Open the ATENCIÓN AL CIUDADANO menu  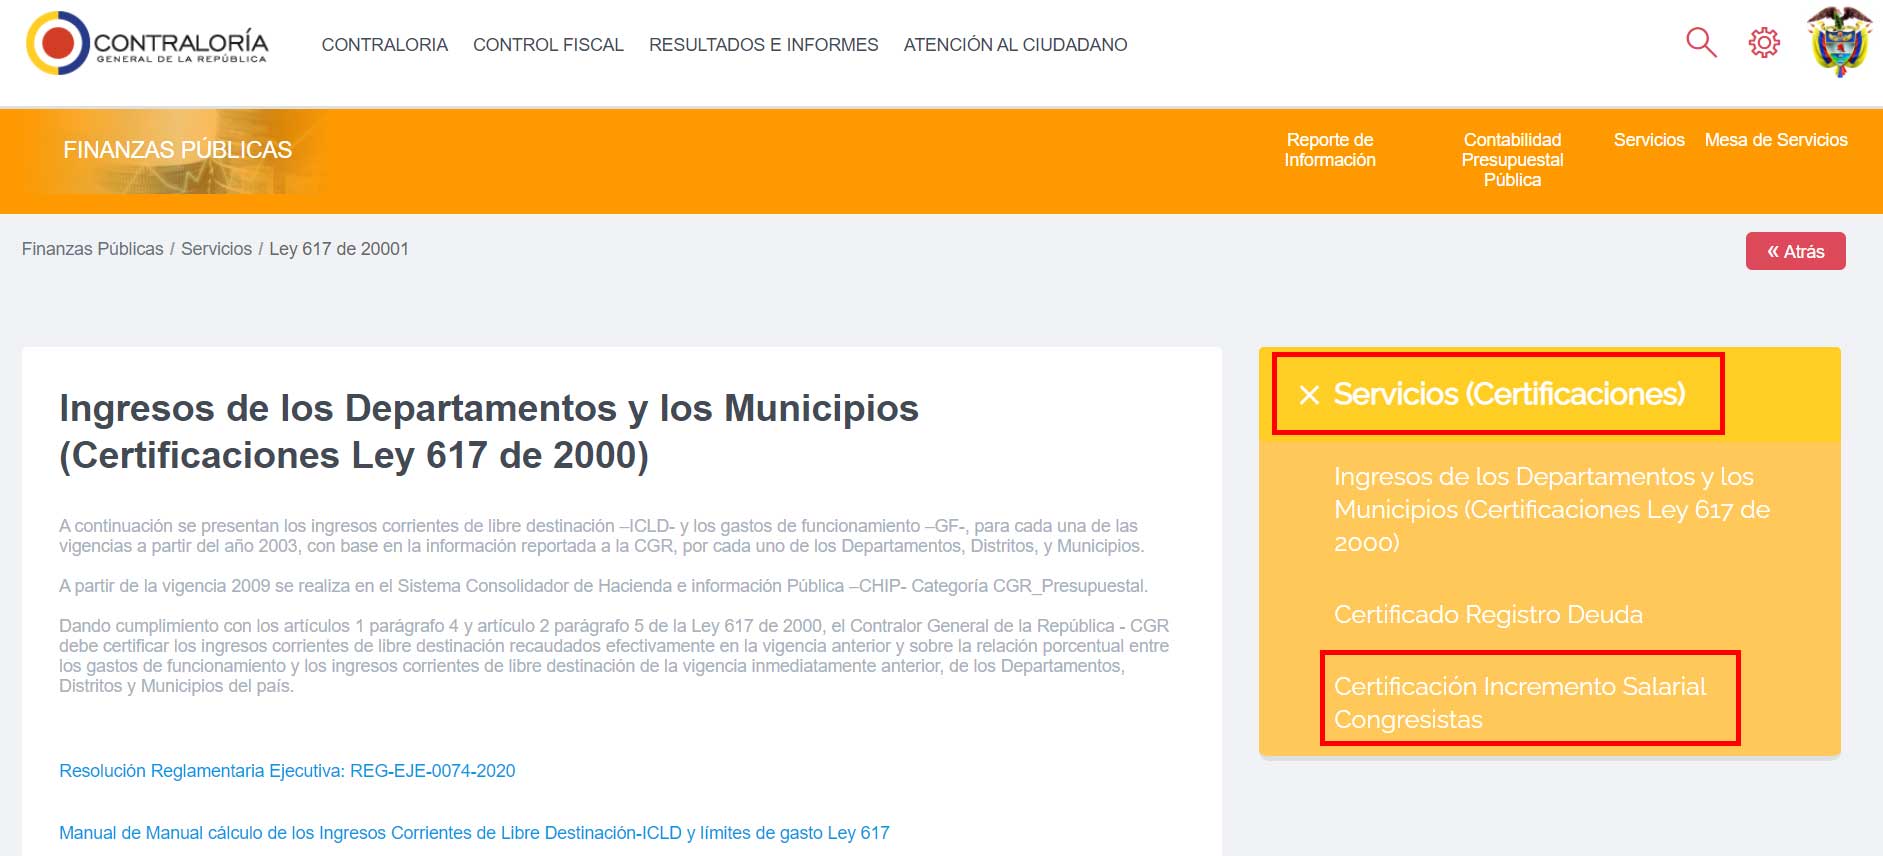pos(1015,45)
